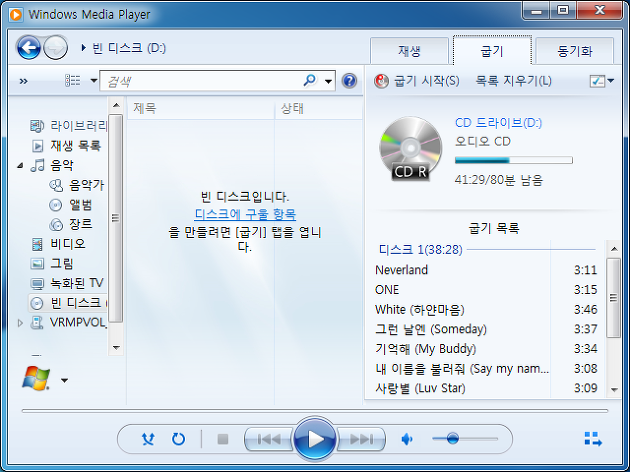
Task: Select the ONE track
Action: click(486, 290)
